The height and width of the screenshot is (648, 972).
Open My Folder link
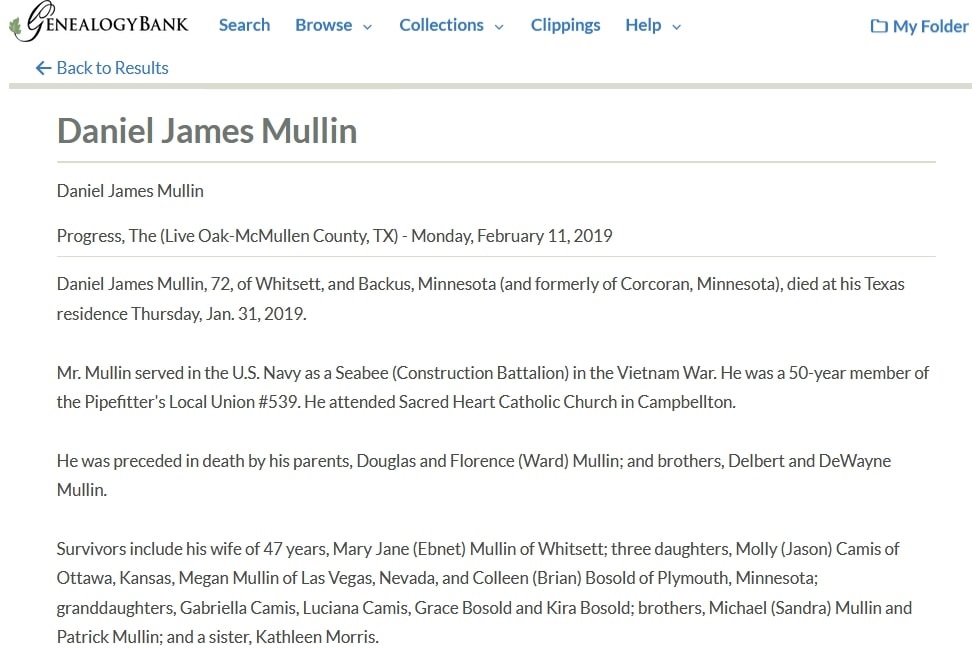(920, 26)
